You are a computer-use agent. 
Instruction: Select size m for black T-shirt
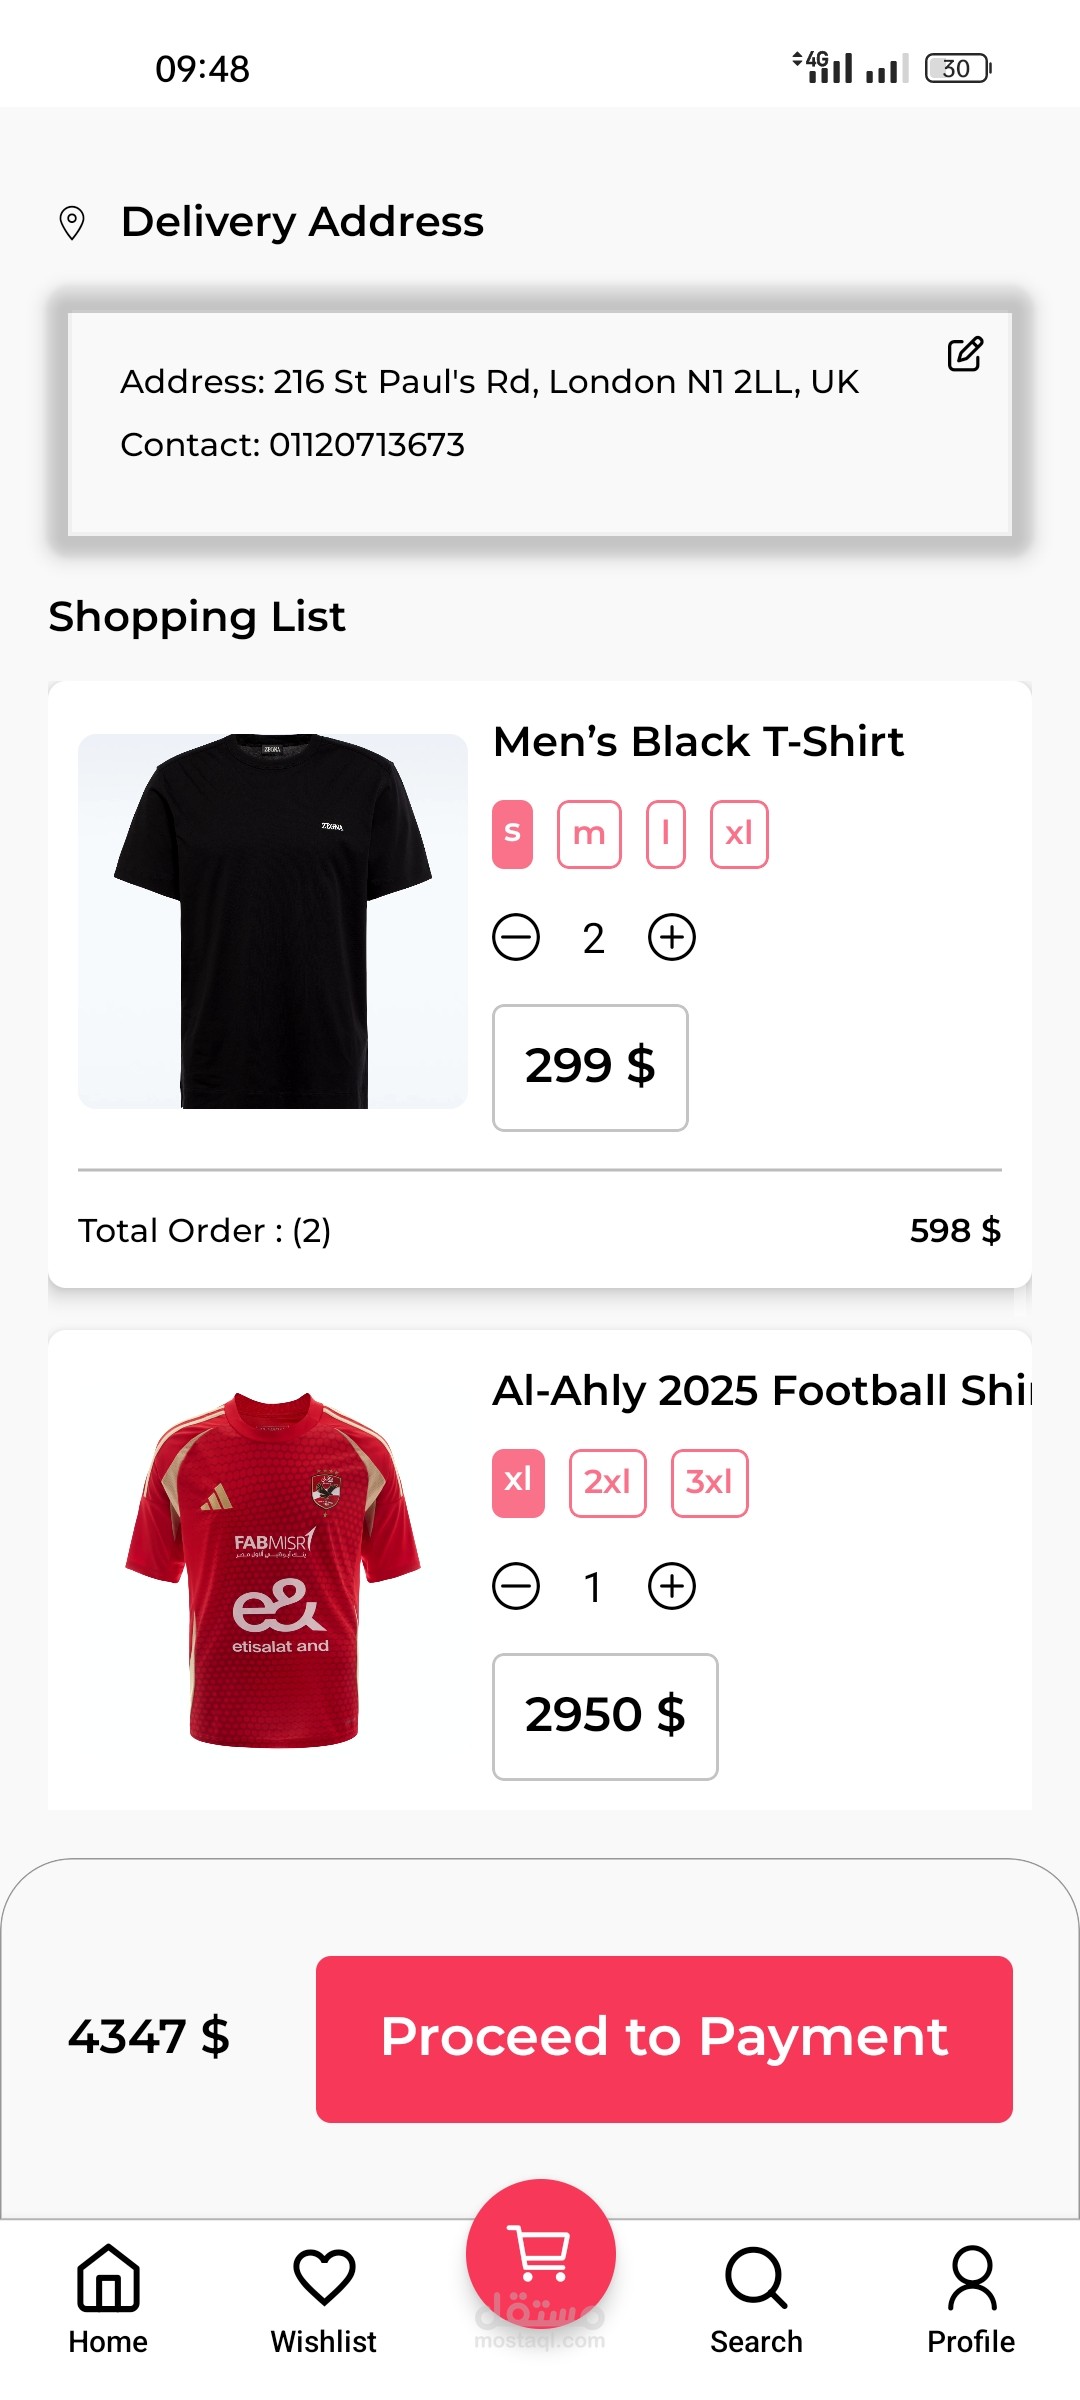pyautogui.click(x=589, y=834)
